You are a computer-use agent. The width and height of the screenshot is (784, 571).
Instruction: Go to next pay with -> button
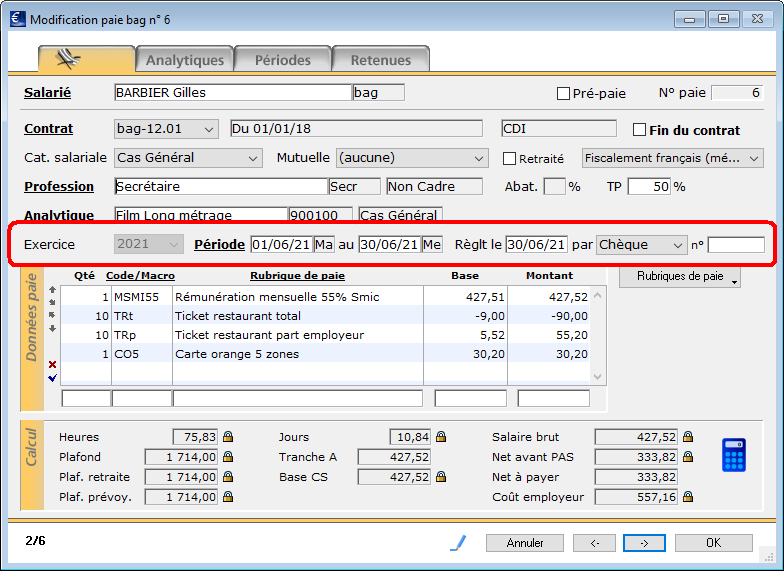click(x=644, y=543)
